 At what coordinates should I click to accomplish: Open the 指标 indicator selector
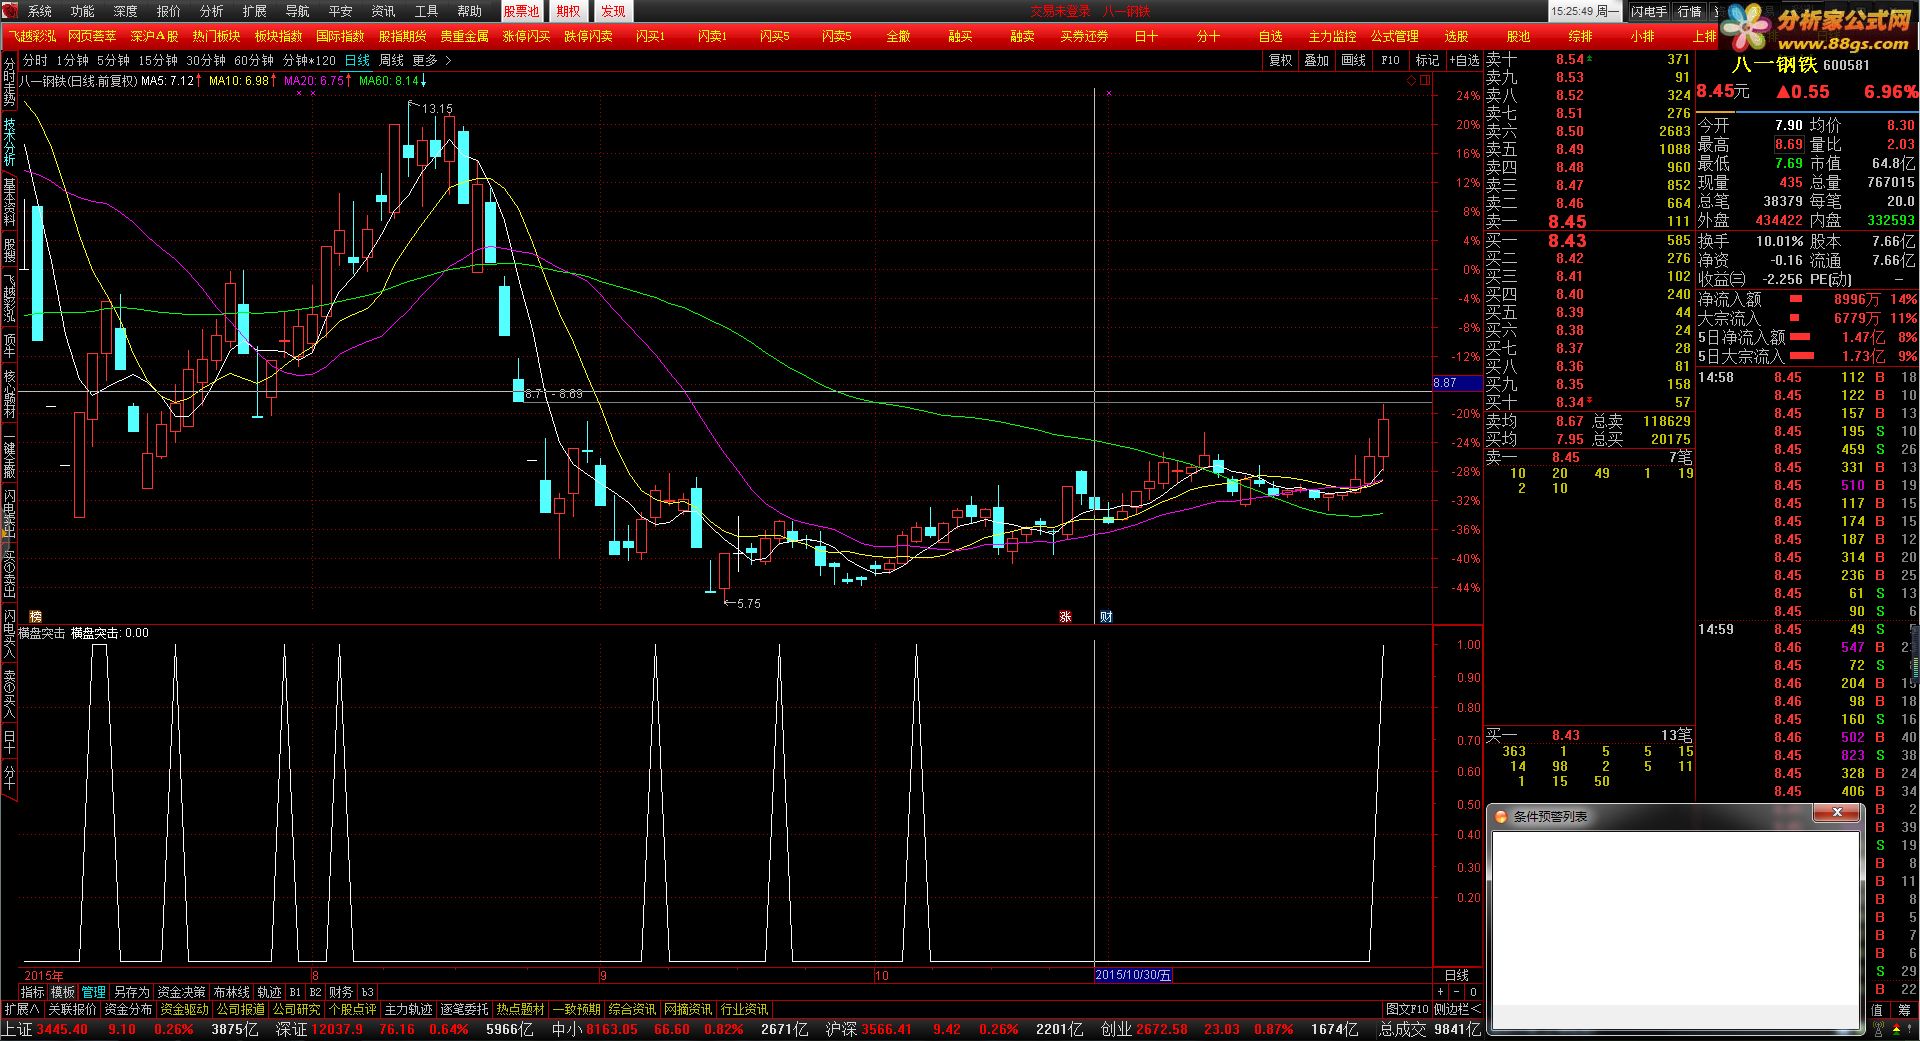pyautogui.click(x=32, y=992)
